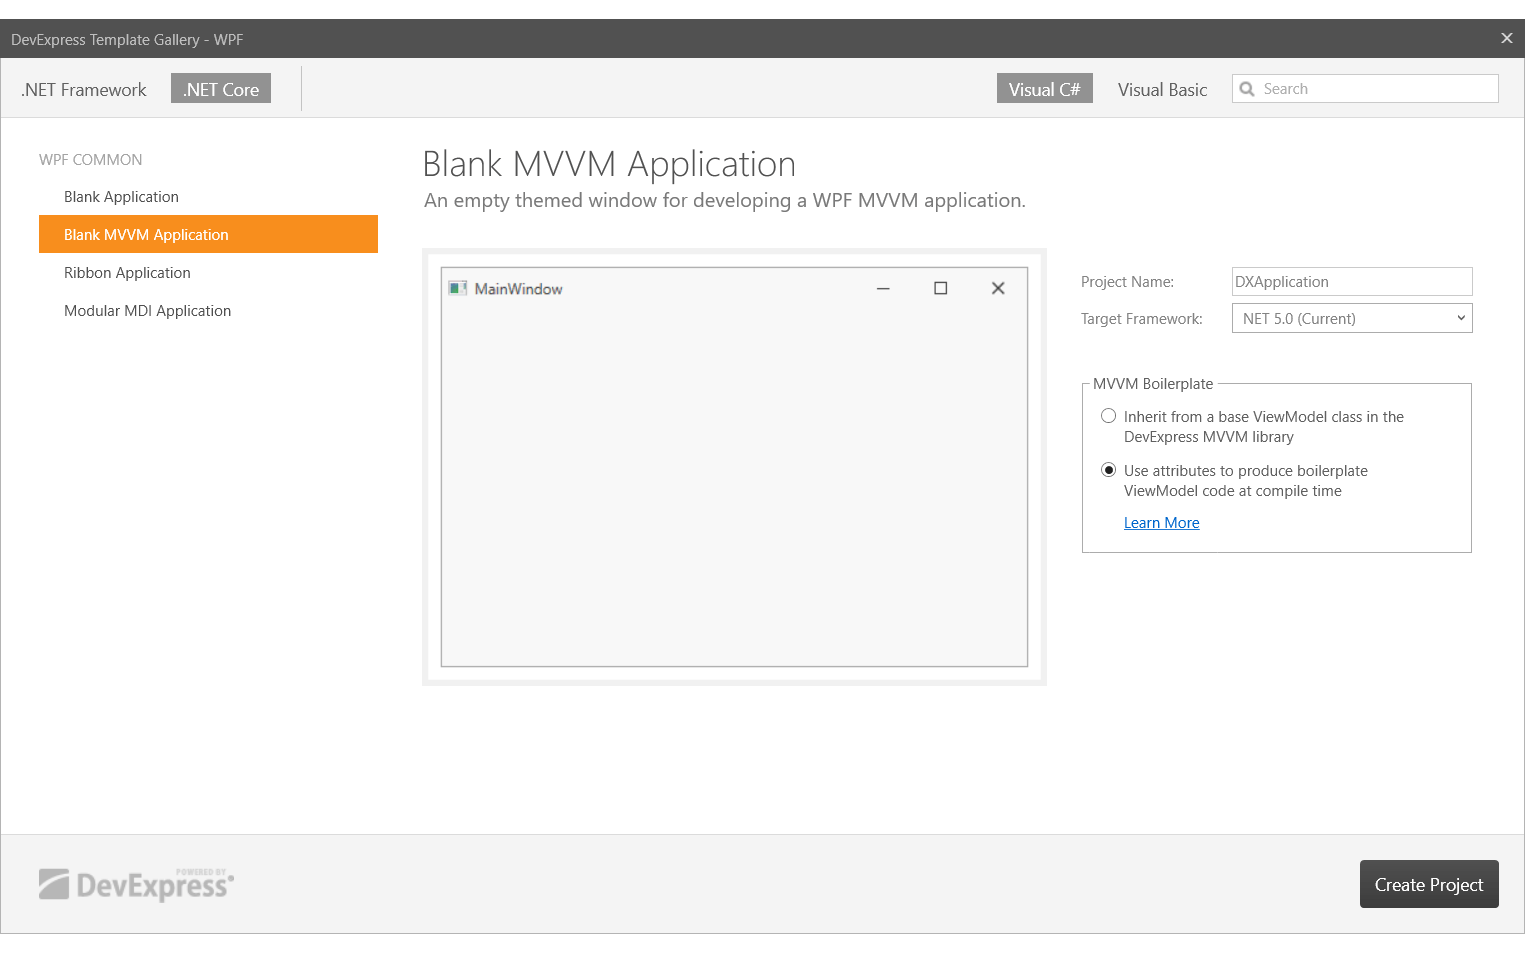Click the Create Project button

tap(1428, 884)
